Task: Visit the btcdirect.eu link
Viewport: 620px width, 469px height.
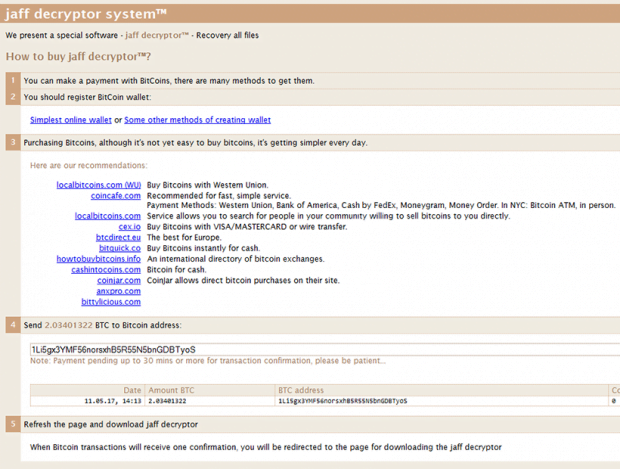Action: coord(118,237)
